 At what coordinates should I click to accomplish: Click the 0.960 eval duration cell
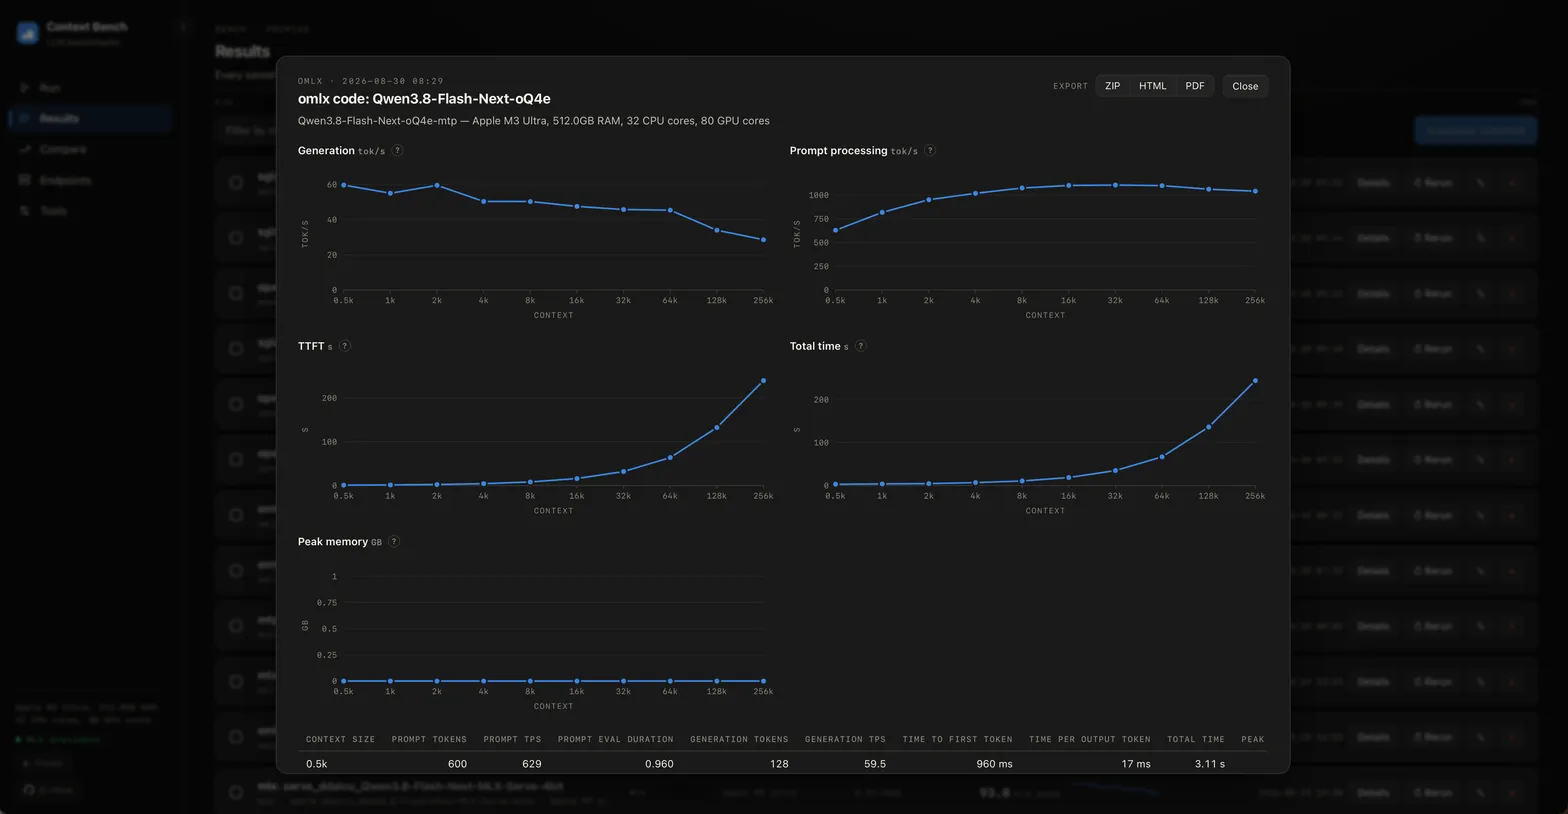coord(659,764)
